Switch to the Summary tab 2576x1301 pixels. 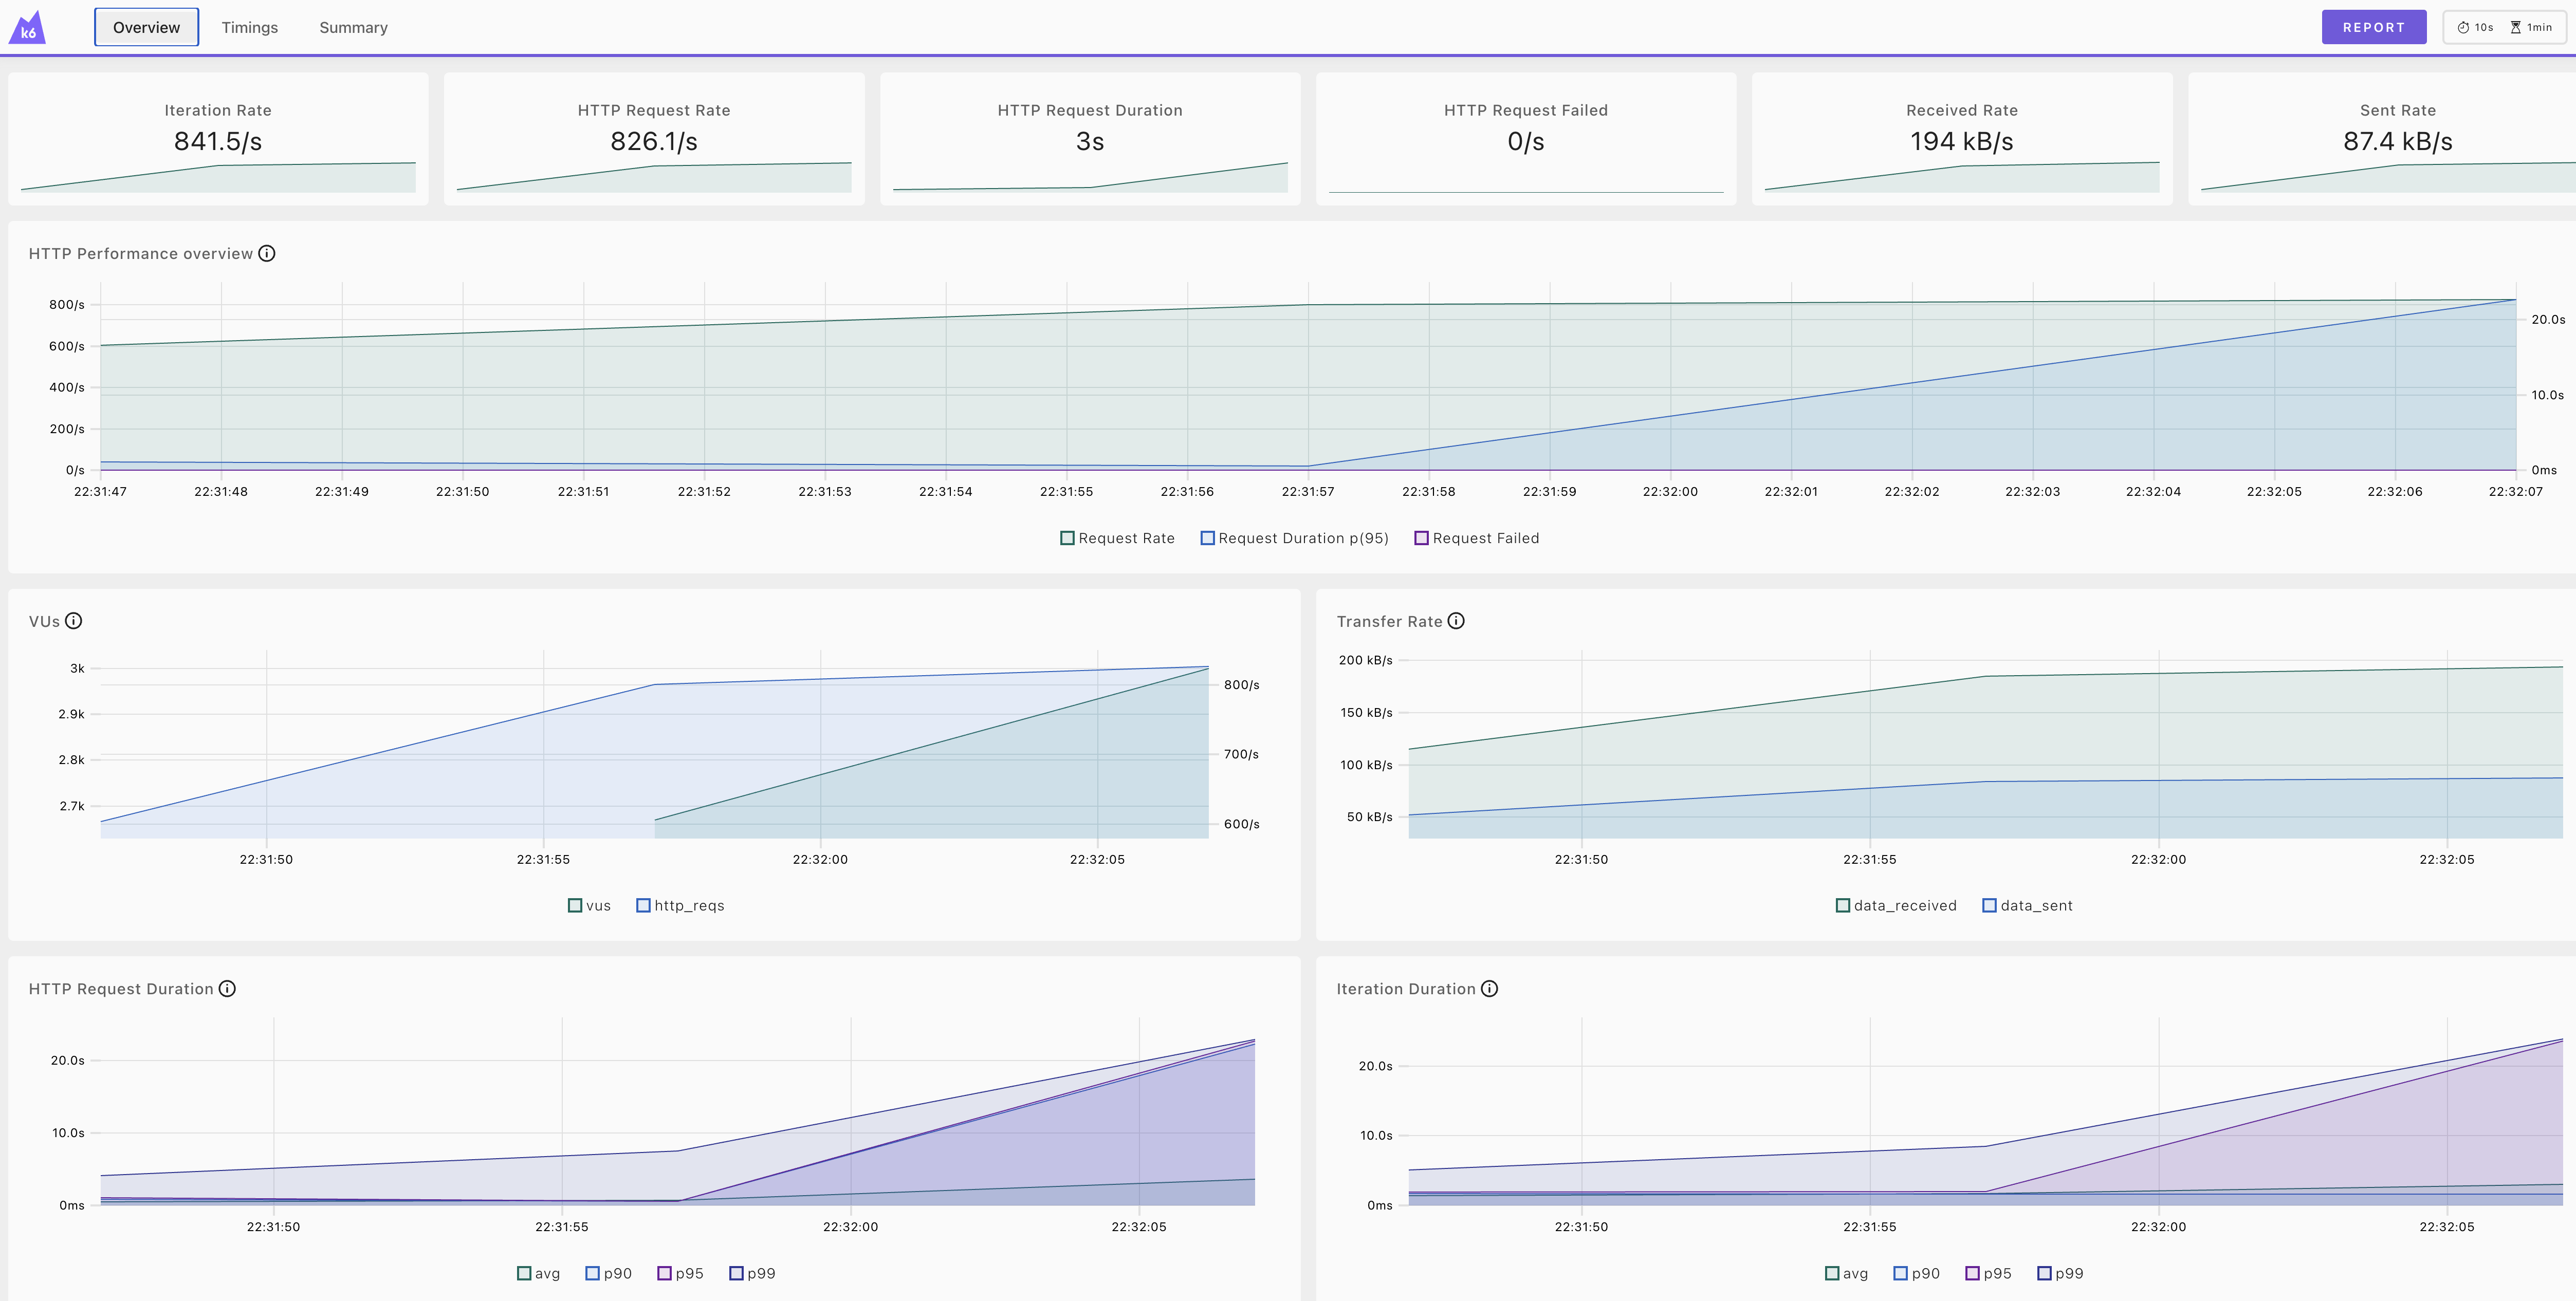pyautogui.click(x=353, y=27)
